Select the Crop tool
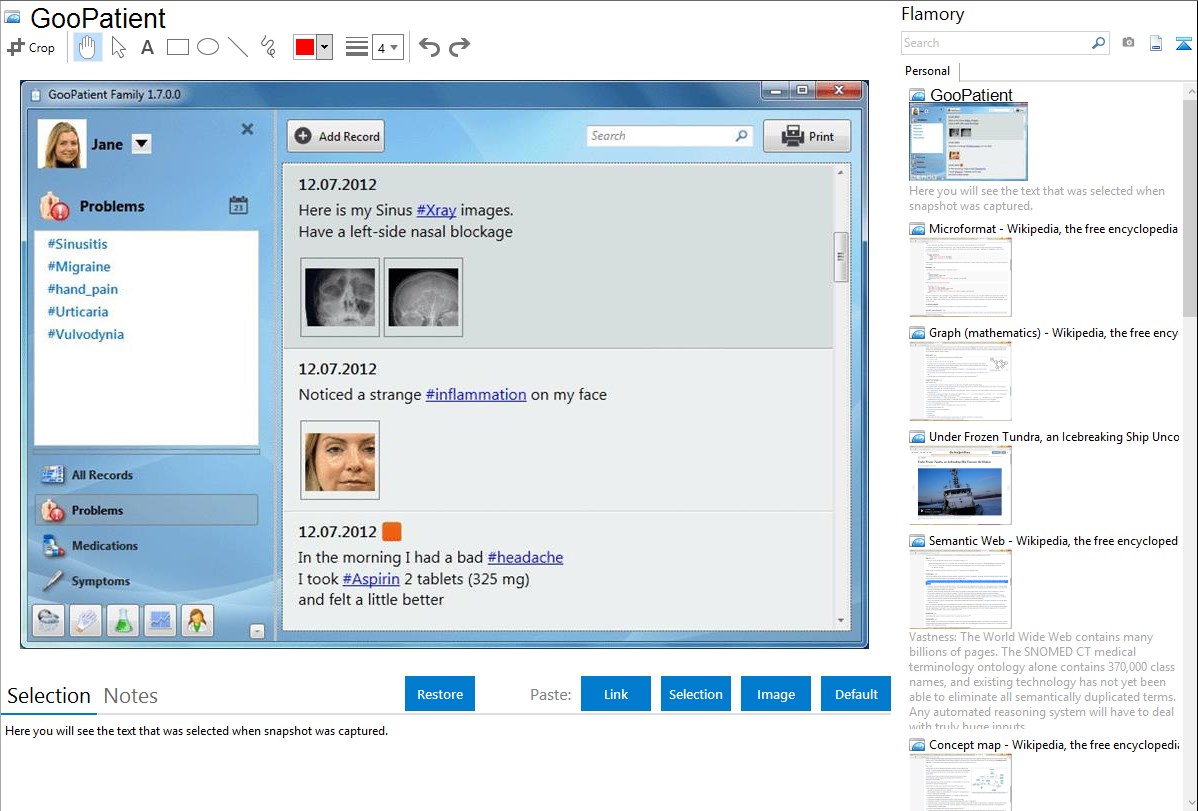This screenshot has height=811, width=1198. point(31,47)
